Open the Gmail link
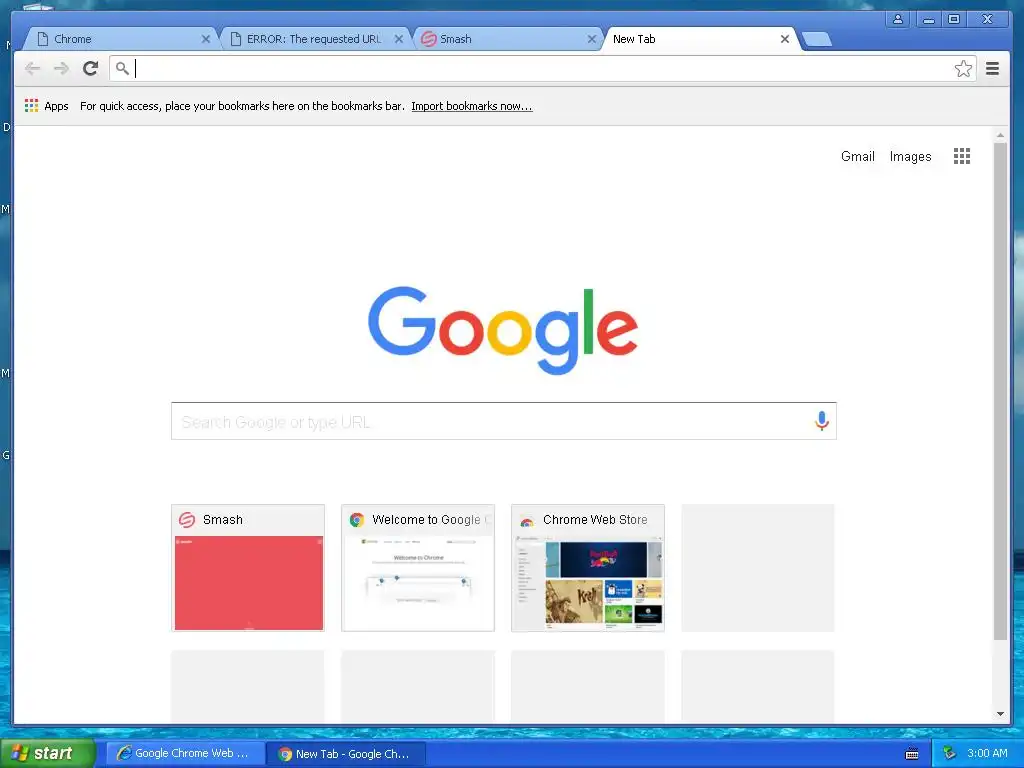The width and height of the screenshot is (1024, 768). tap(857, 156)
